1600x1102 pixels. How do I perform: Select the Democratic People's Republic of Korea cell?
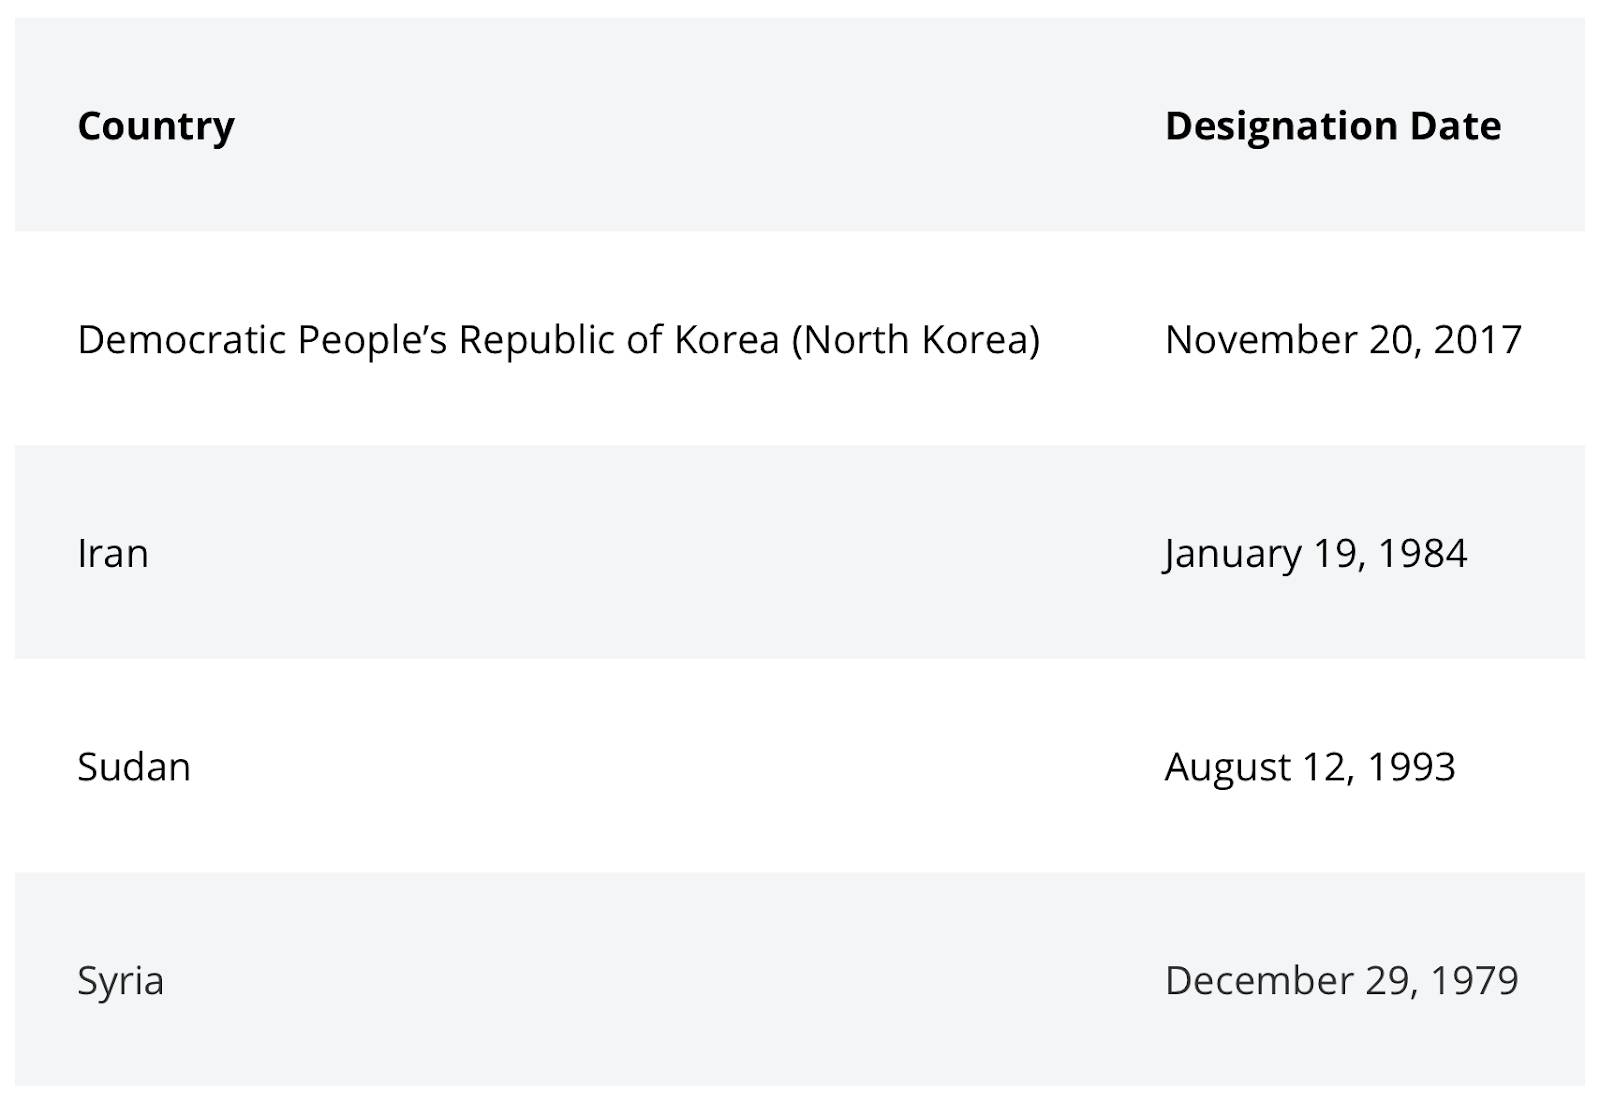[559, 340]
